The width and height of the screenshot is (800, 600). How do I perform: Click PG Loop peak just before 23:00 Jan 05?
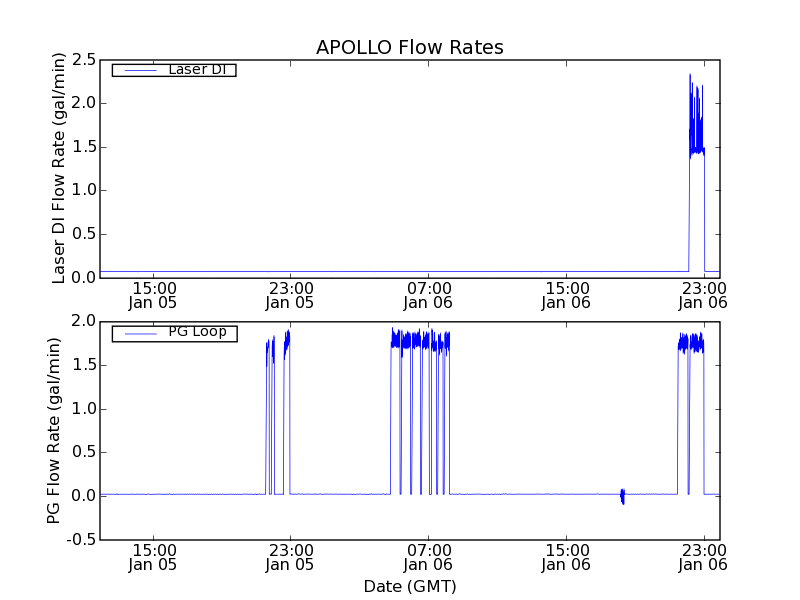[287, 342]
